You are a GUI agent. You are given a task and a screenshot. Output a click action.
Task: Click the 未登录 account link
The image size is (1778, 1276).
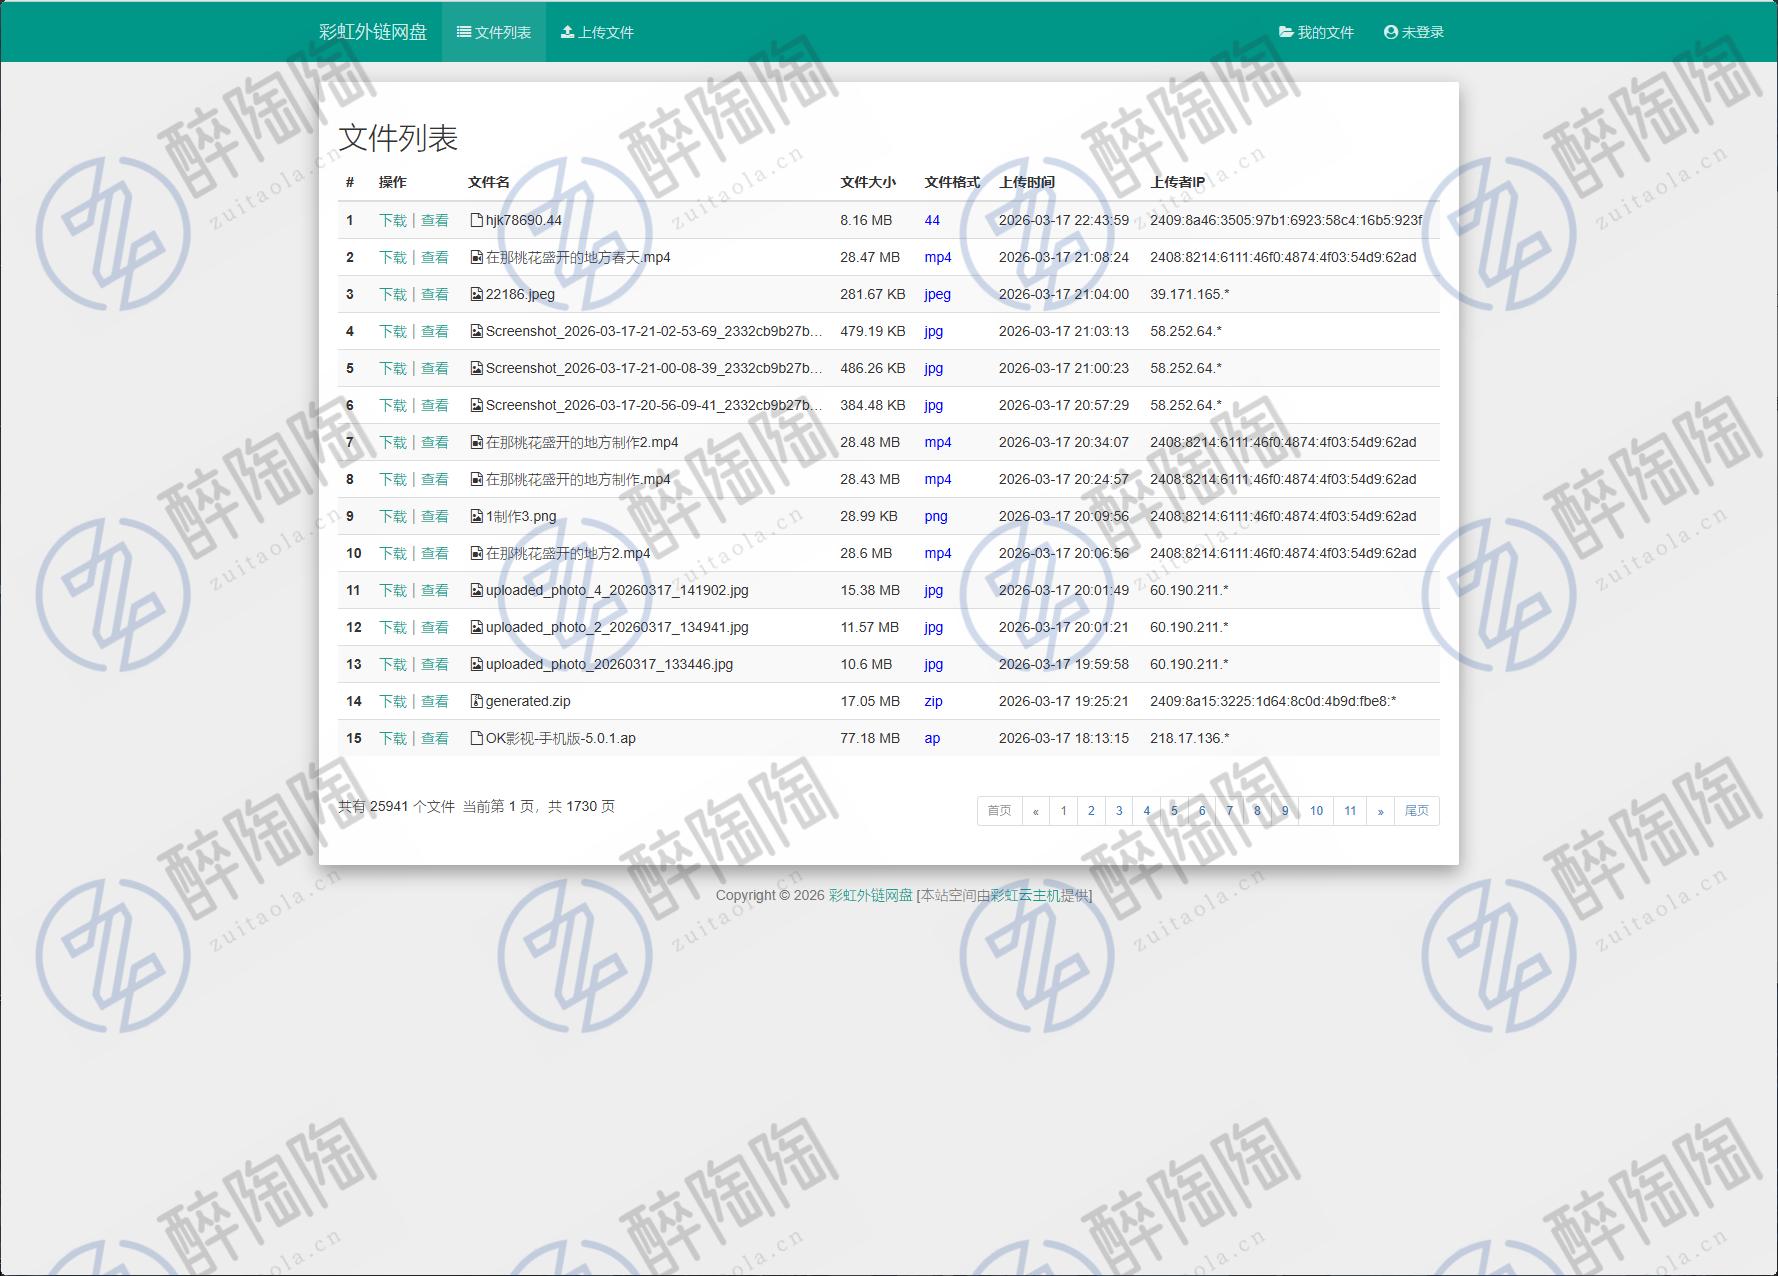click(x=1414, y=32)
